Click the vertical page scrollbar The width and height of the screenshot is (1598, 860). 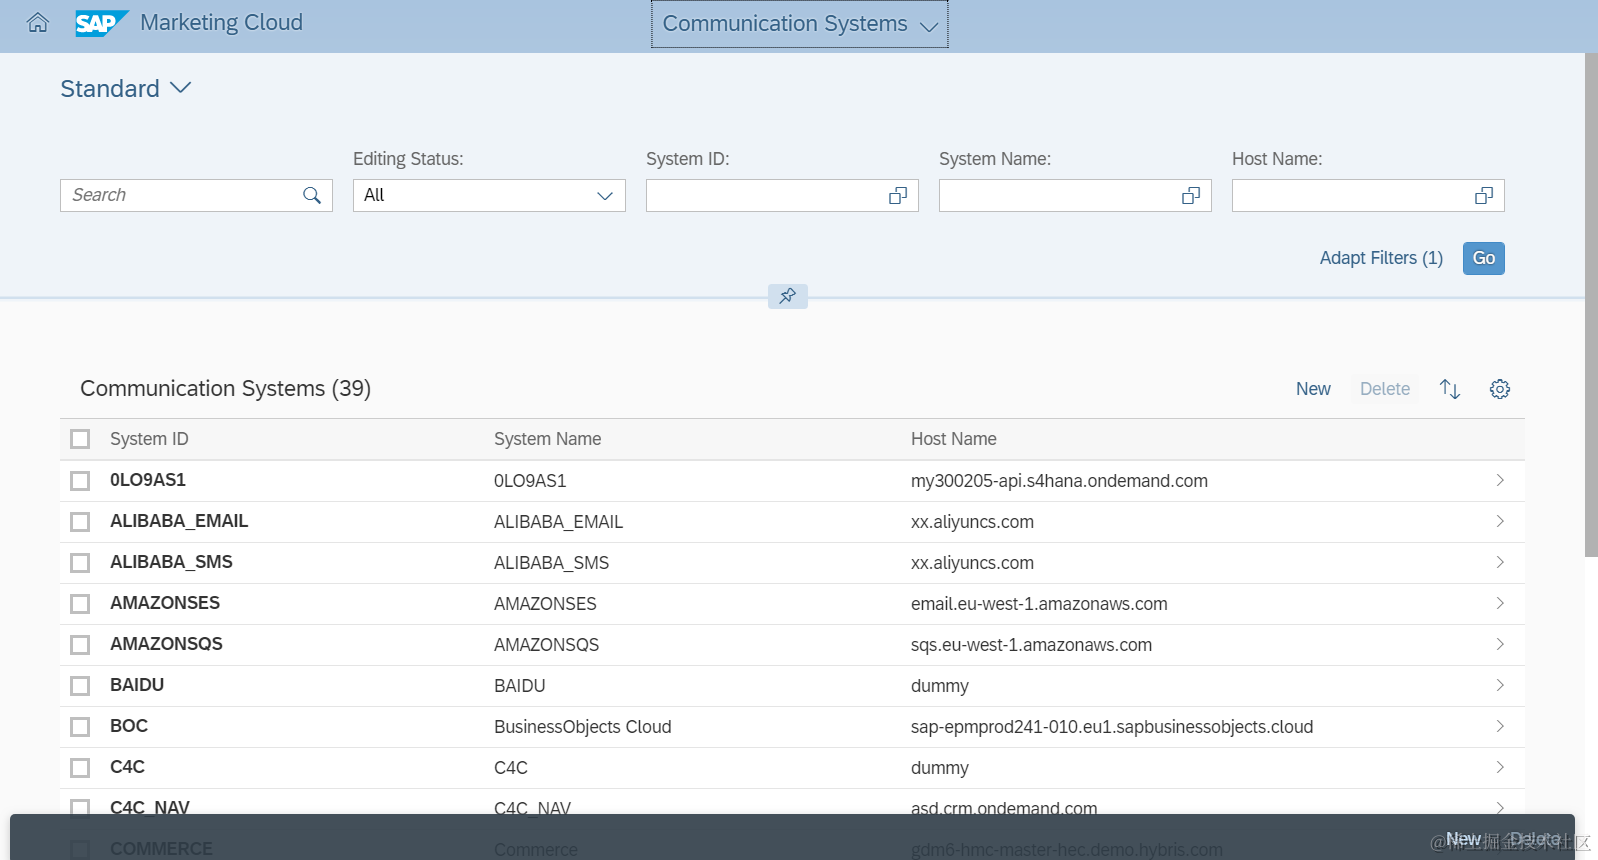click(1591, 305)
